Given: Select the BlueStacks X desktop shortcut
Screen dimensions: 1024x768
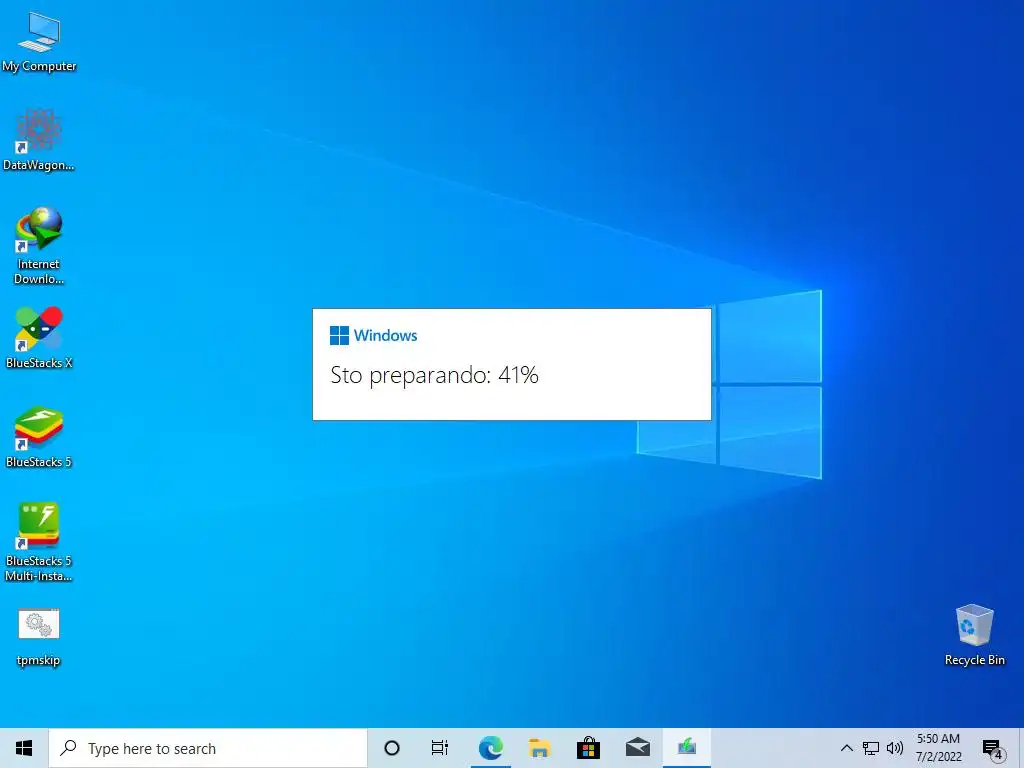Looking at the screenshot, I should coord(39,338).
